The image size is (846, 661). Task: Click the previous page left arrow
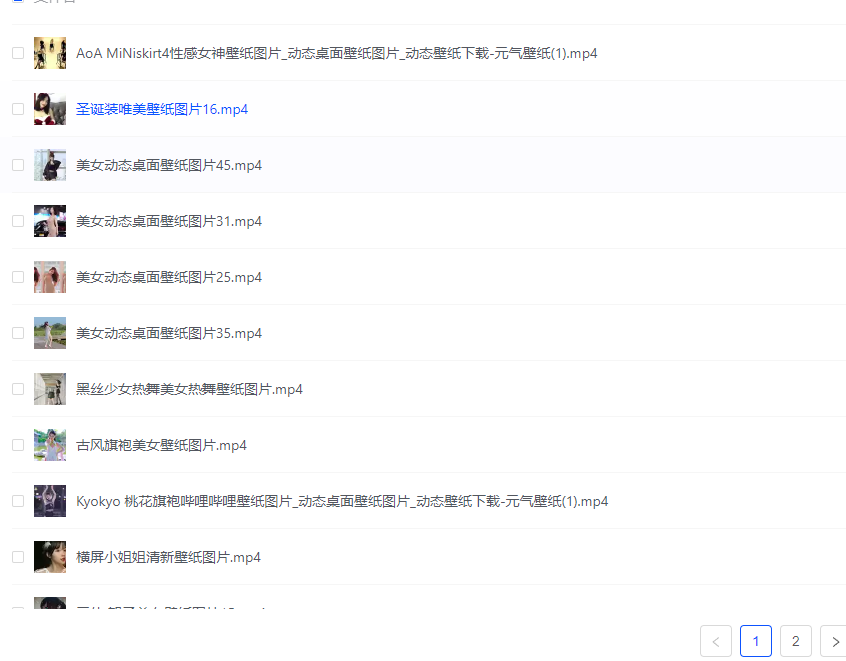pos(716,641)
